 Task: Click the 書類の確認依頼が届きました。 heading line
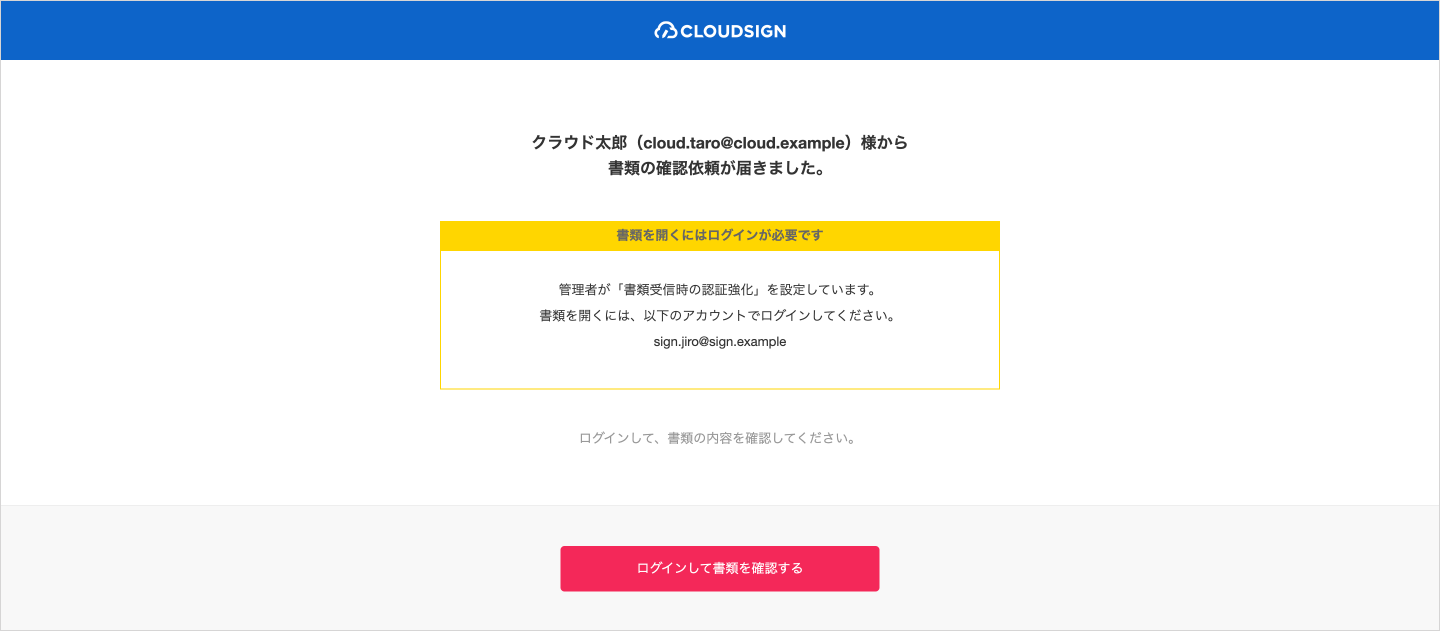(x=719, y=169)
